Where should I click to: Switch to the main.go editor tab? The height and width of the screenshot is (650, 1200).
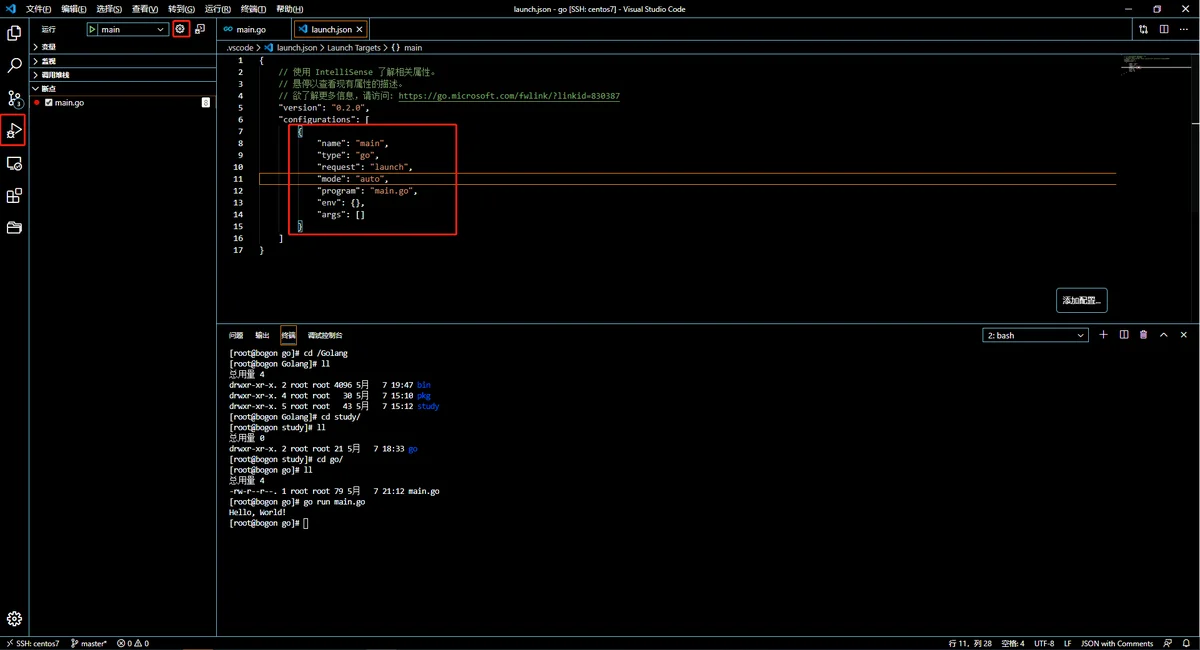(x=251, y=30)
